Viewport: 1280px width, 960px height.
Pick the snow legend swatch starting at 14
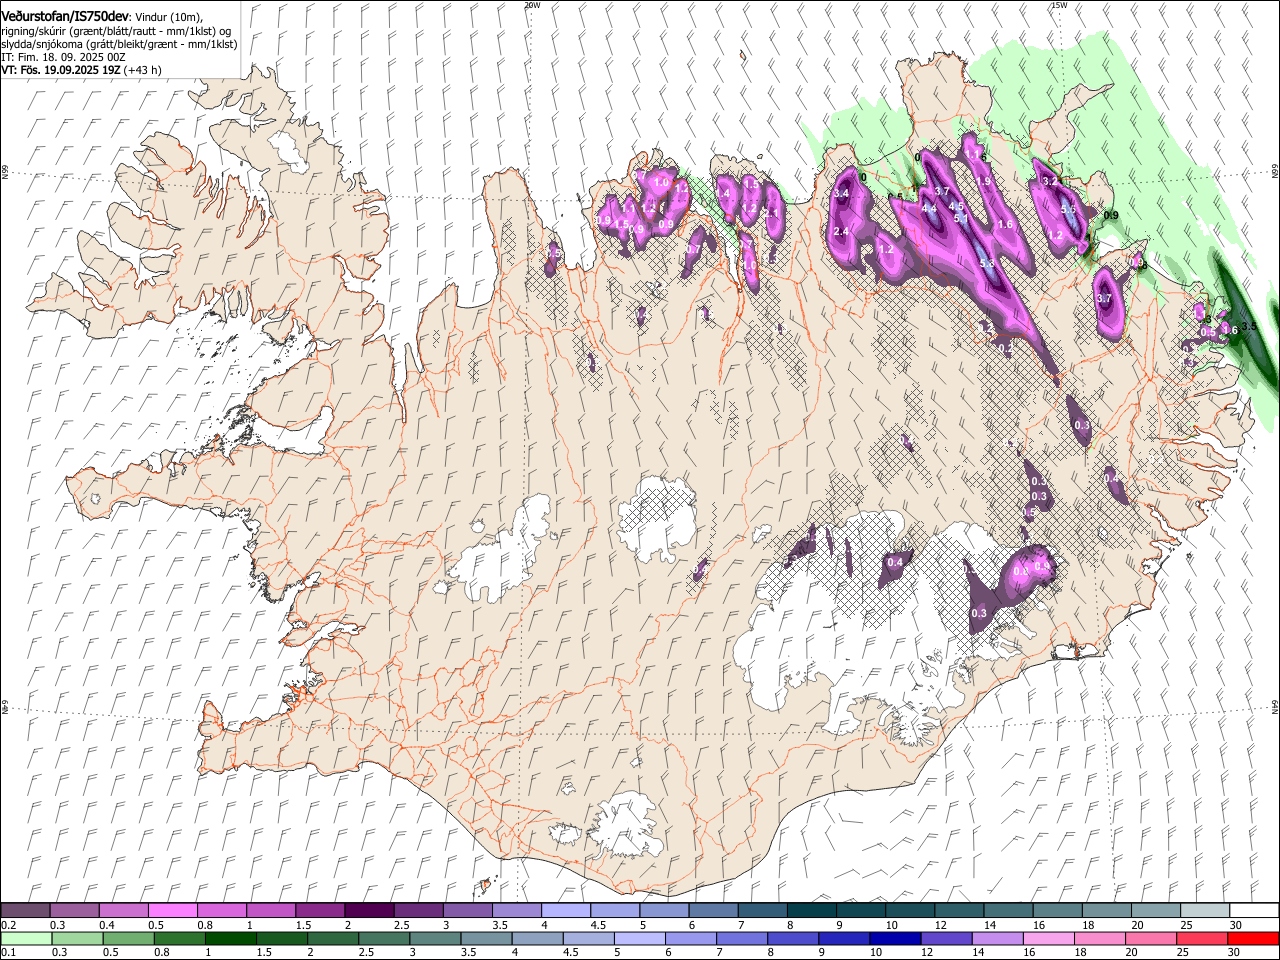click(x=1008, y=911)
